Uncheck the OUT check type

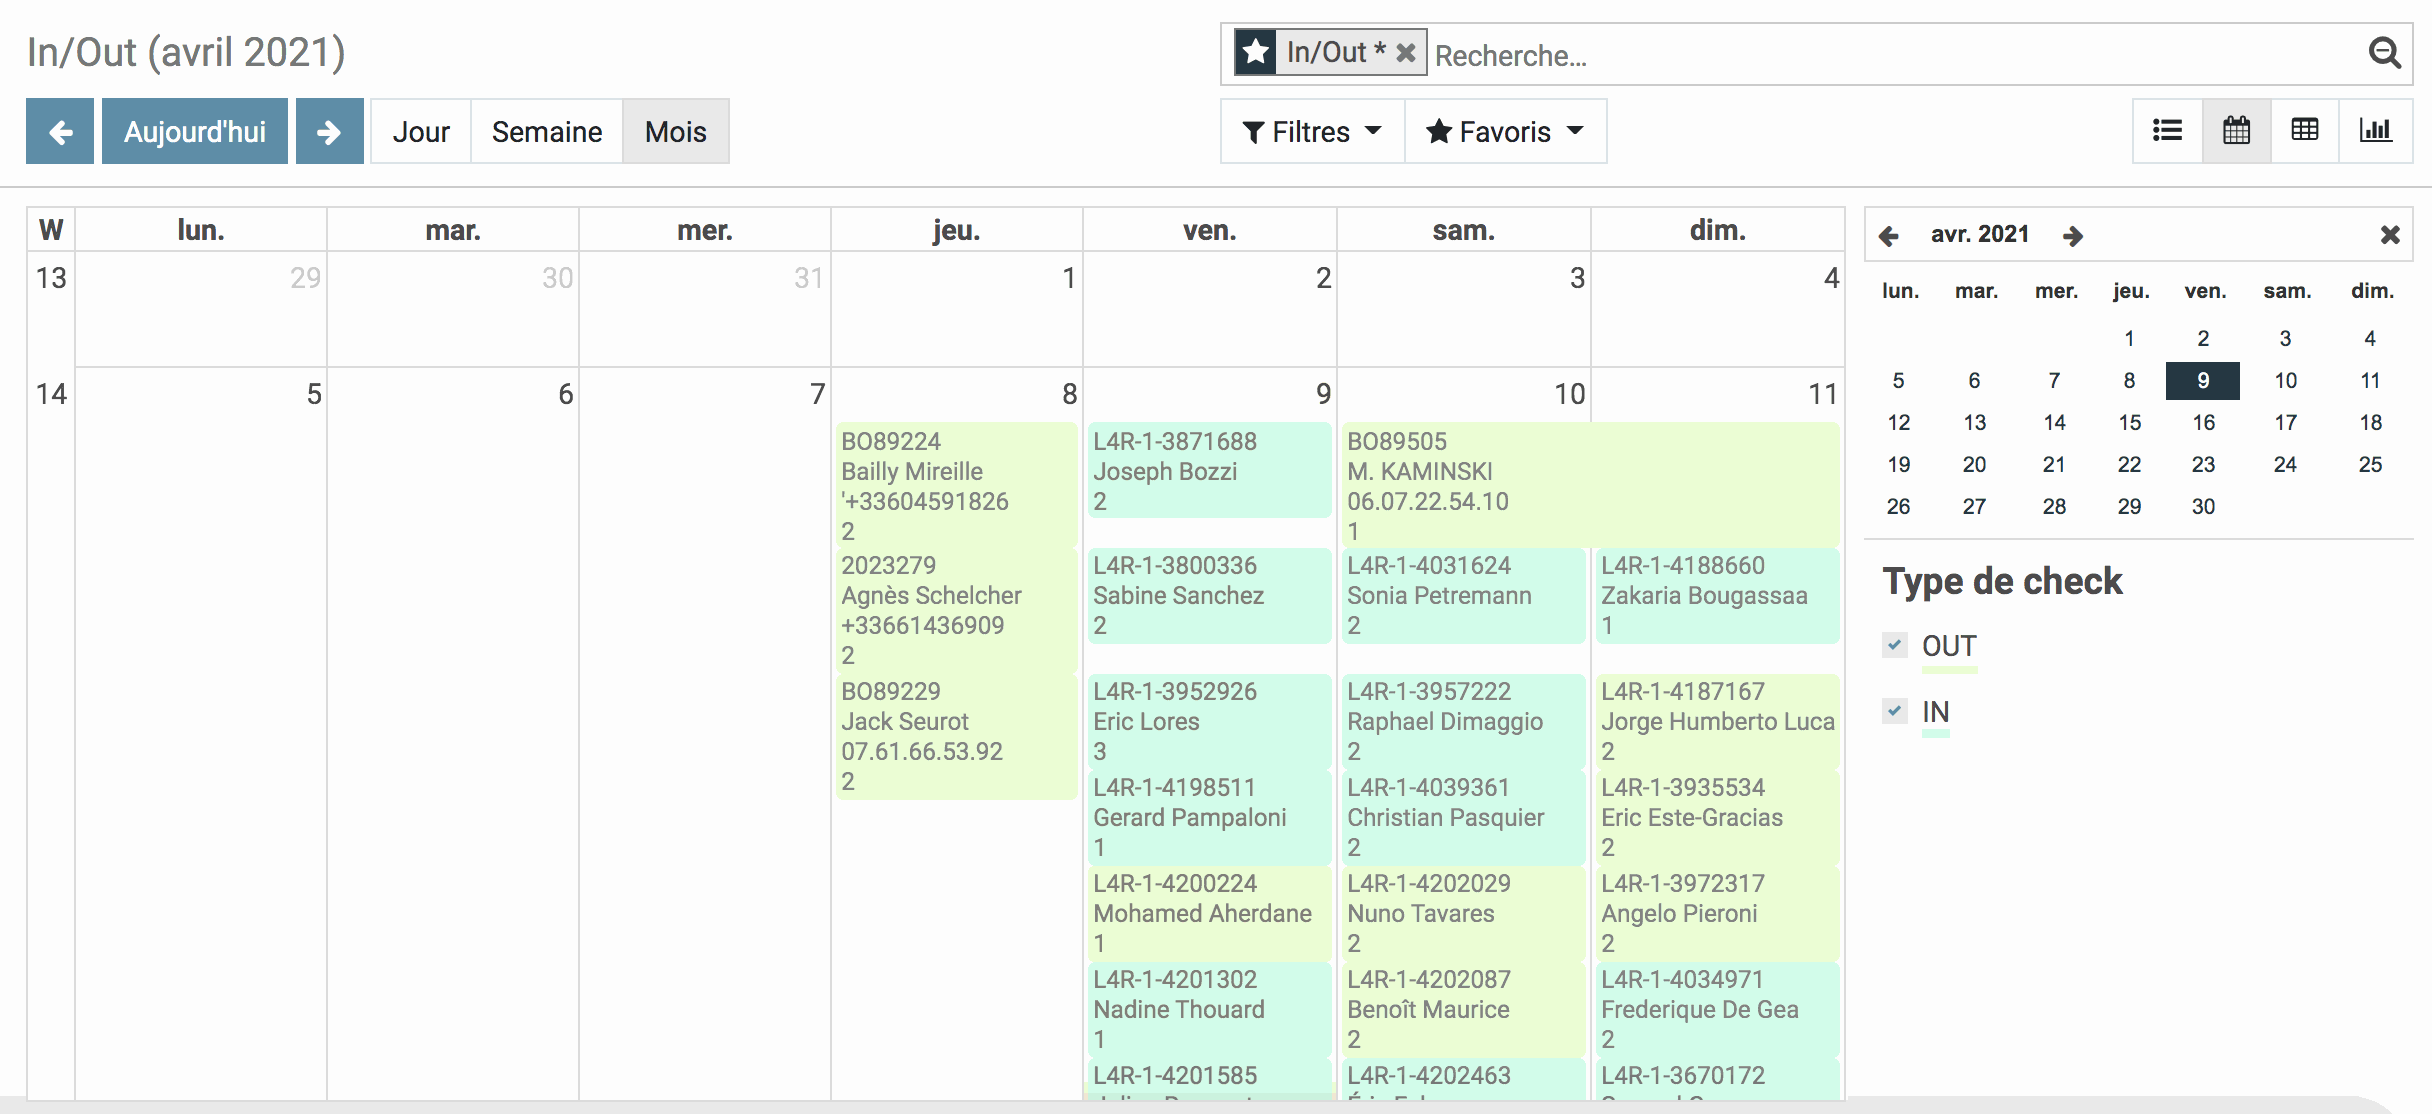point(1894,645)
